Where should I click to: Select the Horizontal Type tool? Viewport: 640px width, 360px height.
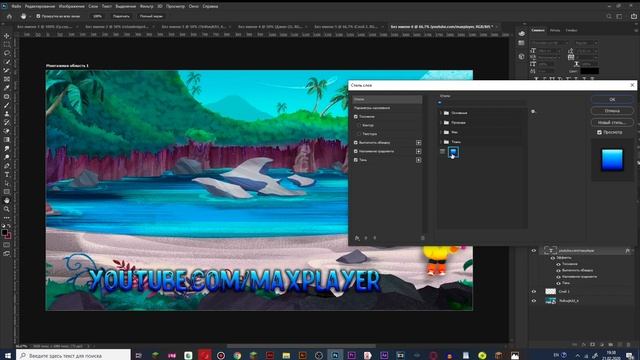click(7, 175)
